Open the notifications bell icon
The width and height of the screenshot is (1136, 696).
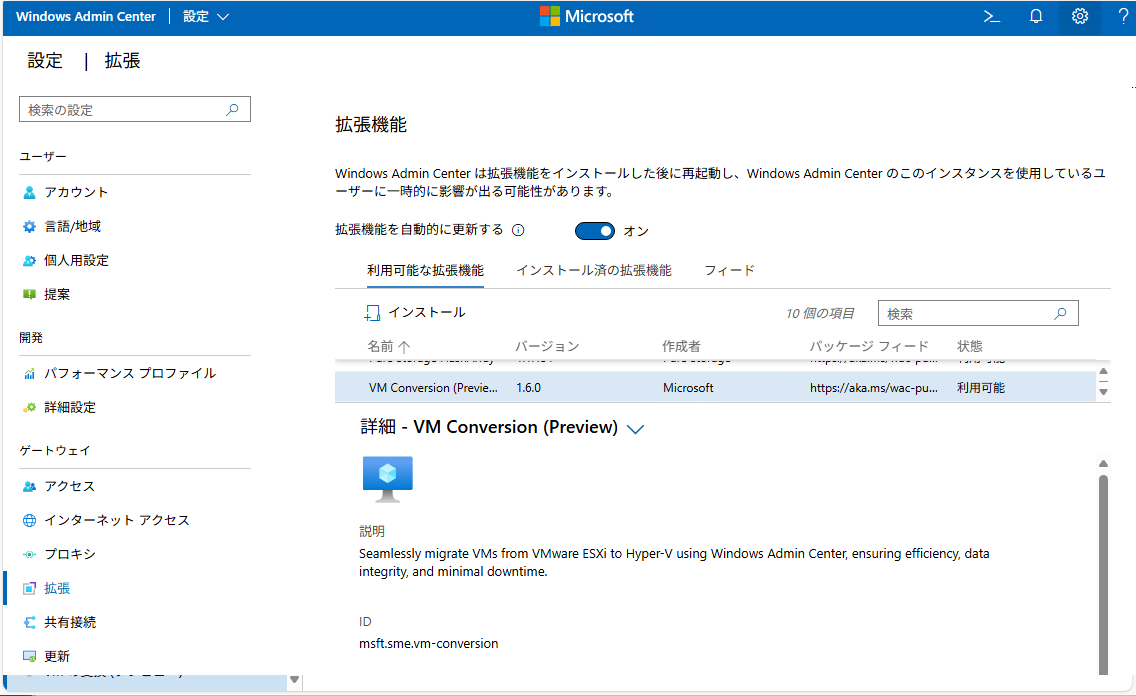coord(1035,16)
